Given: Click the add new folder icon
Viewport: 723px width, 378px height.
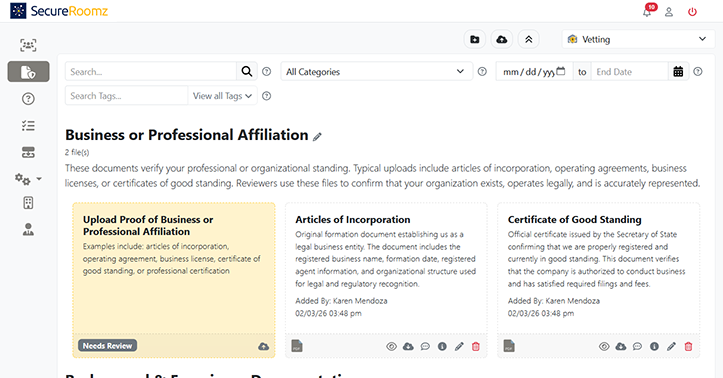Looking at the screenshot, I should pos(474,40).
